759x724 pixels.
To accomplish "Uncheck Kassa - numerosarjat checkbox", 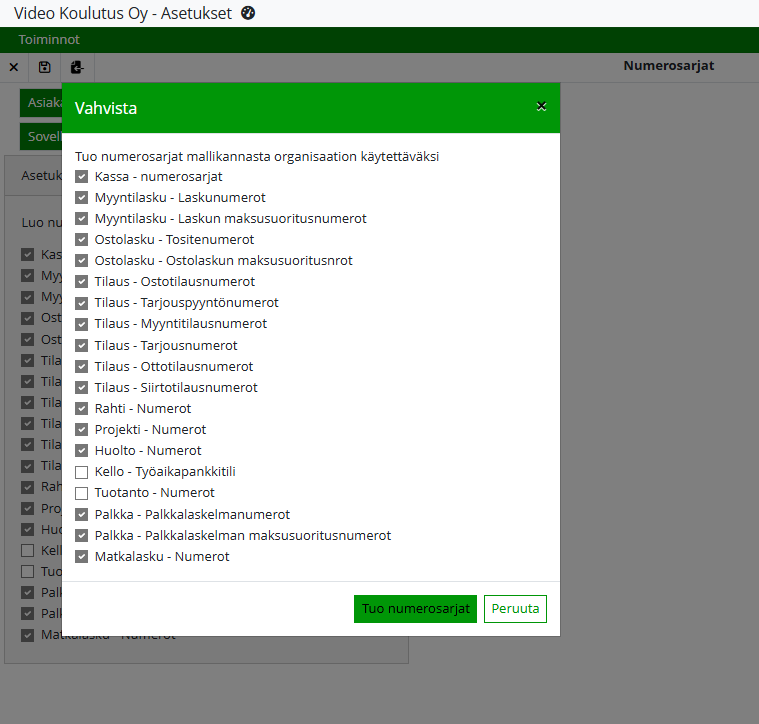I will [x=82, y=177].
